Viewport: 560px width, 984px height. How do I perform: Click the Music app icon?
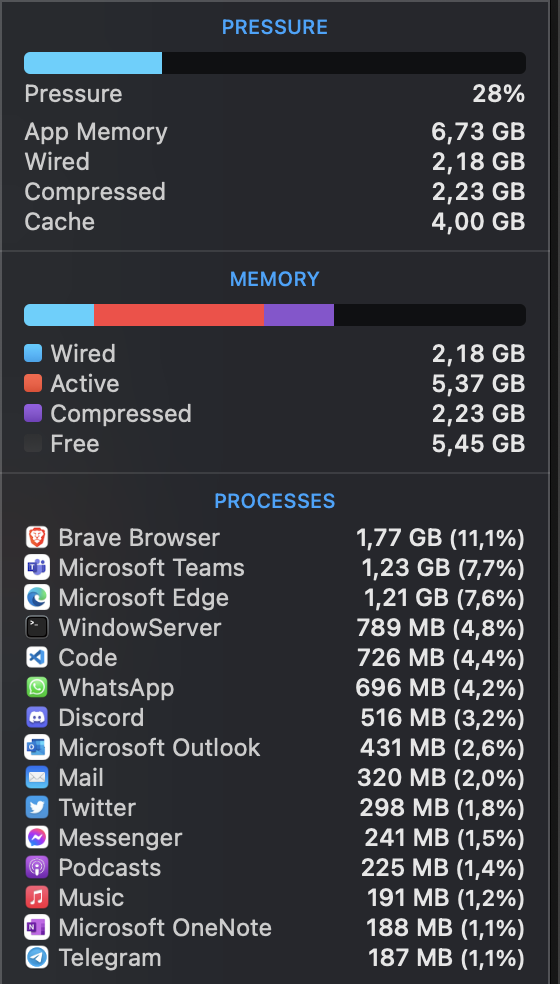point(37,898)
